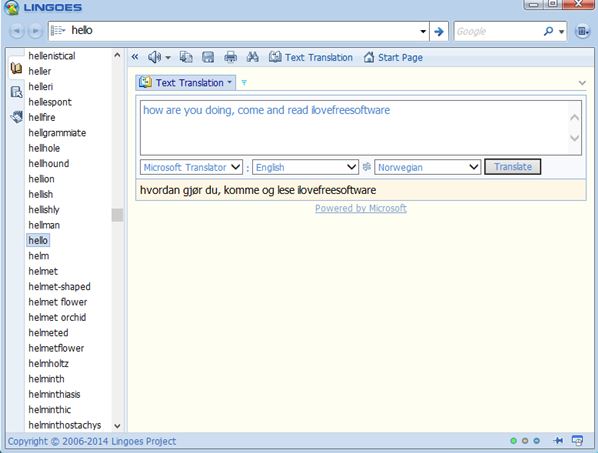Image resolution: width=598 pixels, height=453 pixels.
Task: Expand the search history dropdown arrow
Action: pos(423,31)
